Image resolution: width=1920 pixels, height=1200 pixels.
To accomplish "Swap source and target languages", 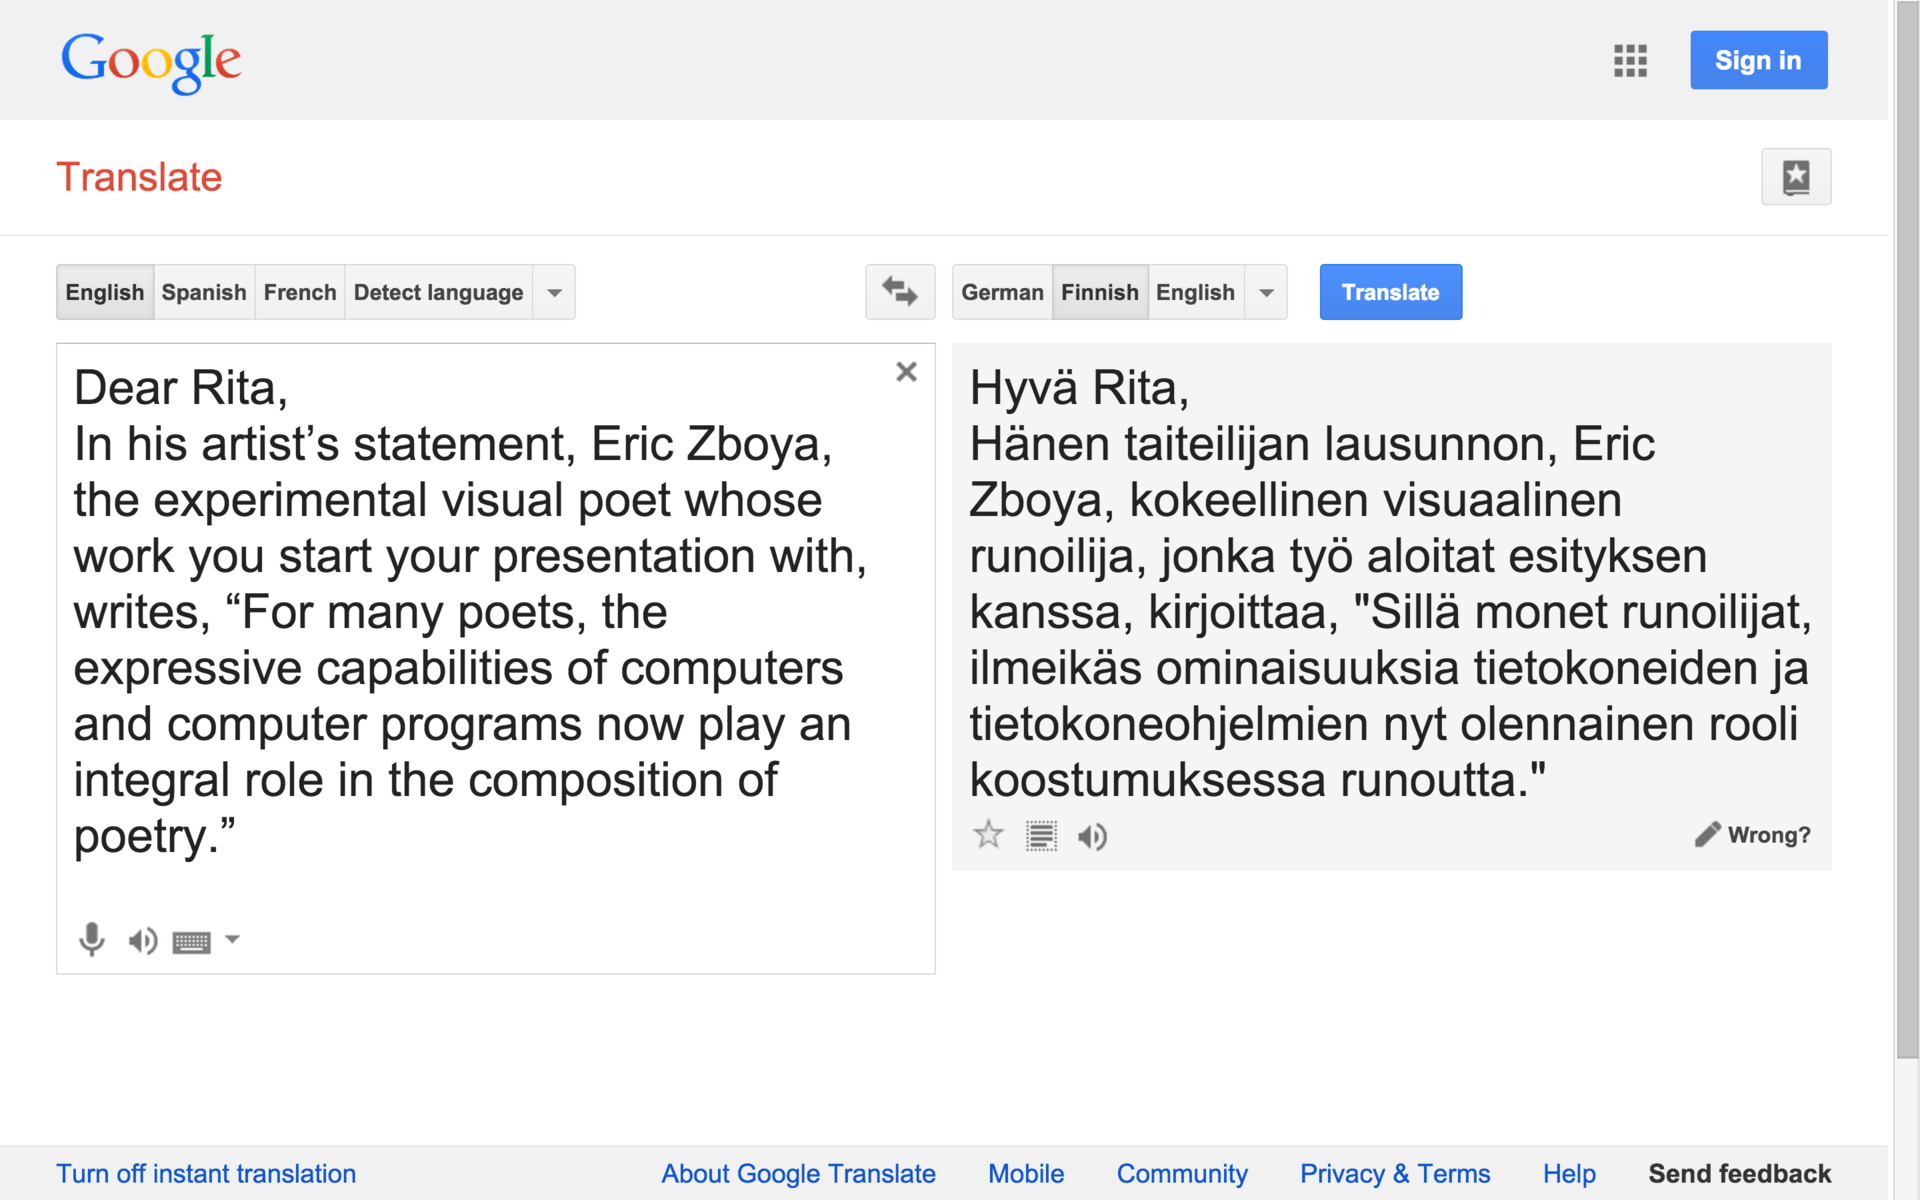I will tap(899, 292).
